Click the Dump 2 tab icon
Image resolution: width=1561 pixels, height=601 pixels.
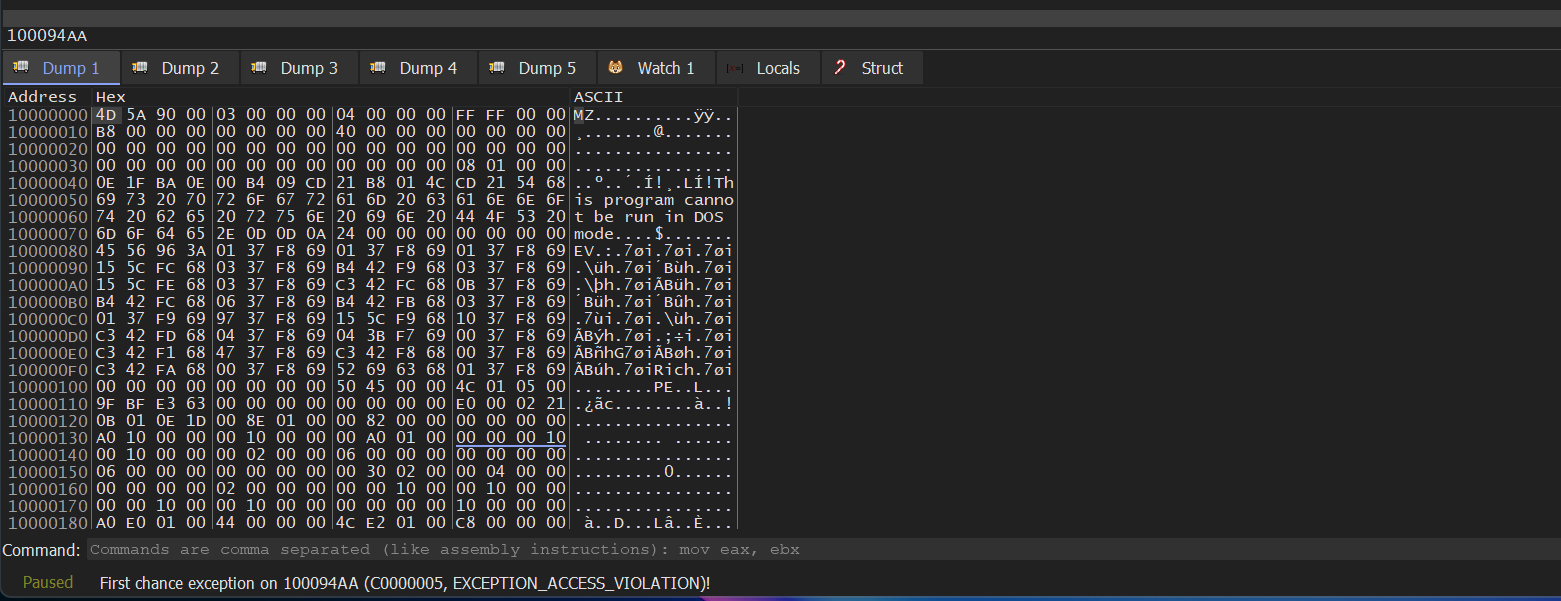pyautogui.click(x=140, y=68)
